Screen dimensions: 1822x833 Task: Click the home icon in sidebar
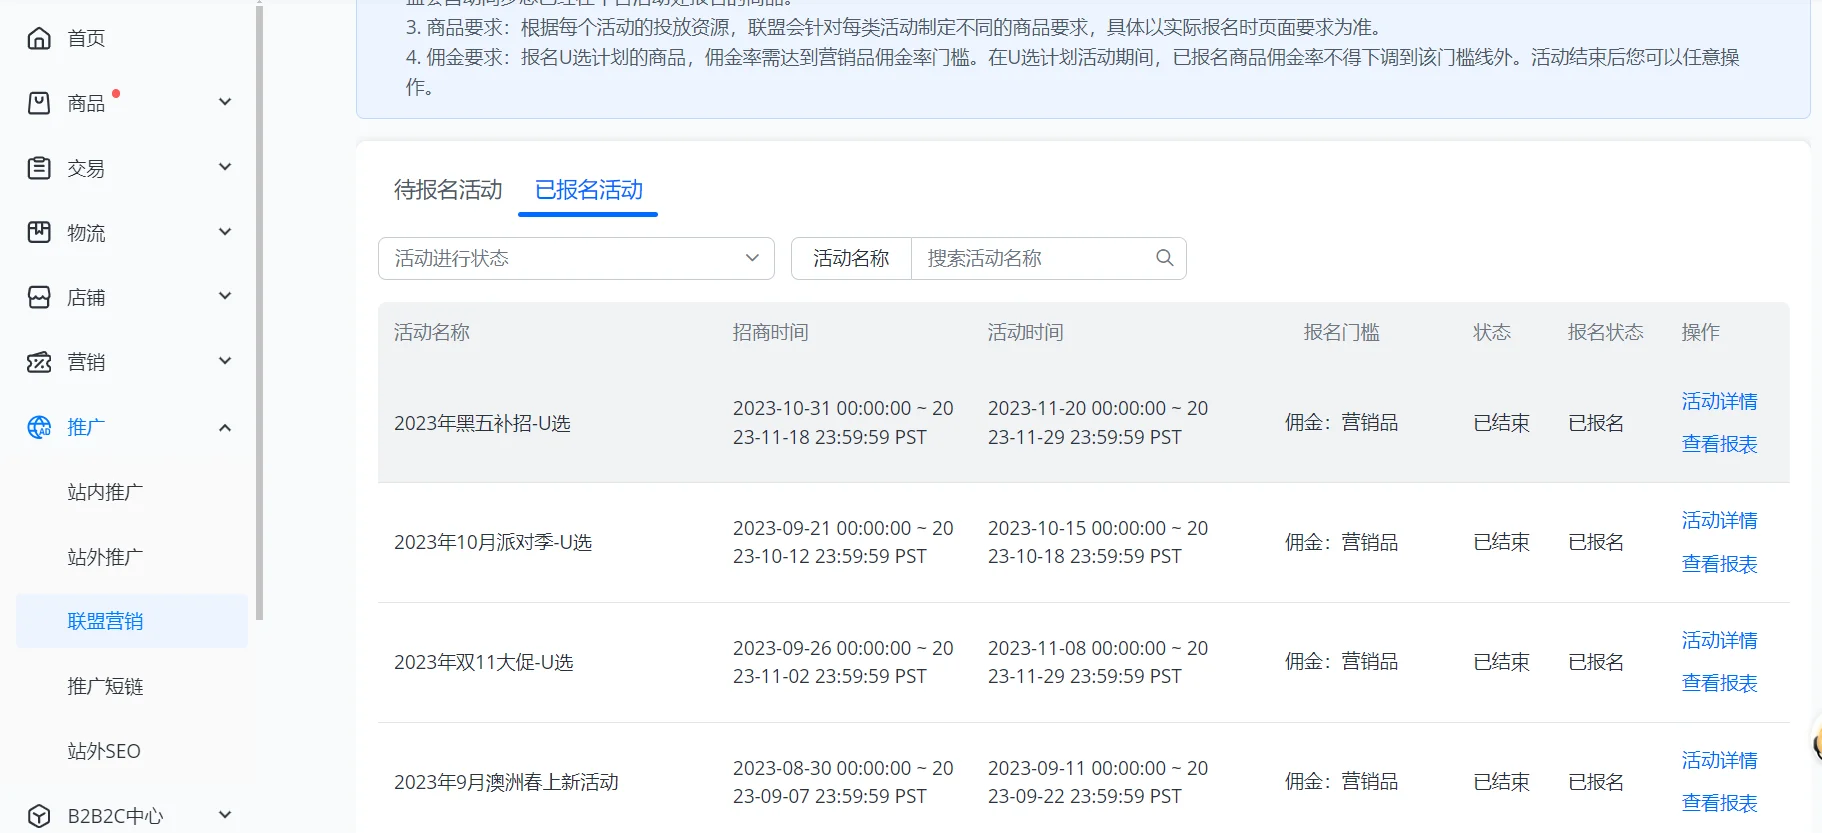coord(39,38)
